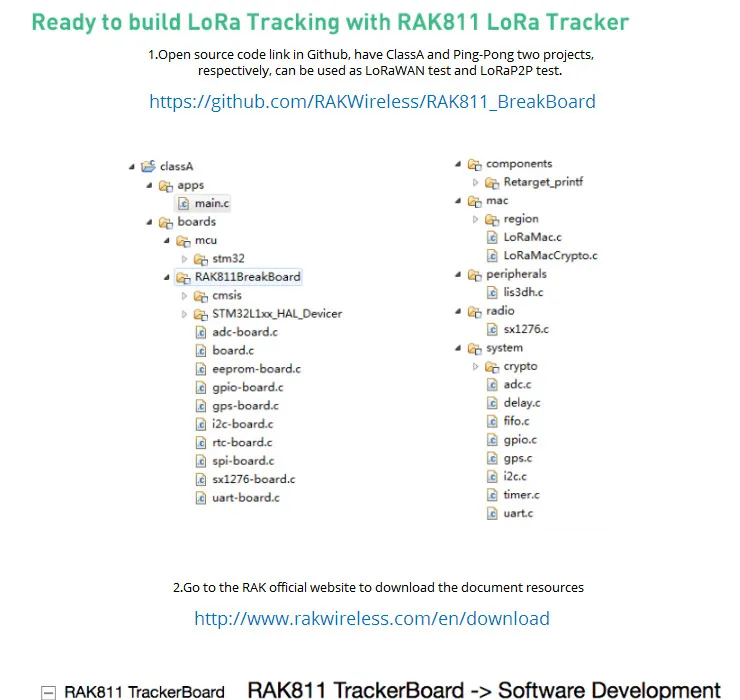Image resolution: width=740 pixels, height=700 pixels.
Task: Collapse the classA project tree node
Action: pos(132,167)
